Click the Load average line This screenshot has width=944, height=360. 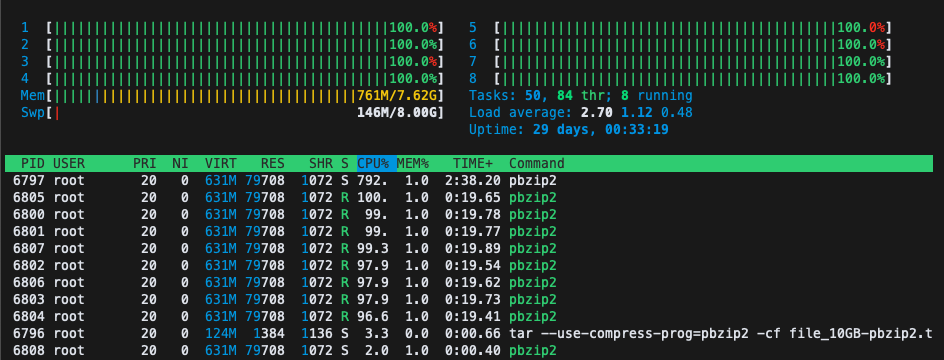pyautogui.click(x=580, y=113)
